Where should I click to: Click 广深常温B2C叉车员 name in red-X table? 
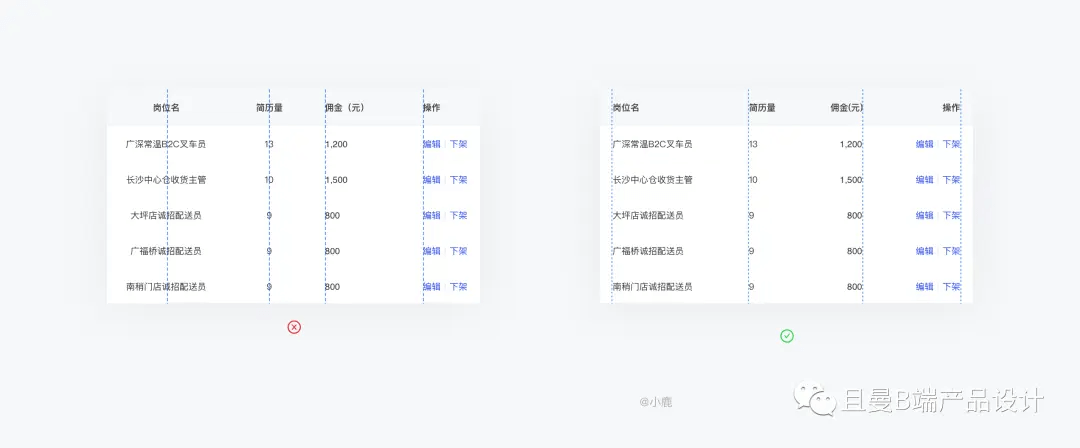[166, 144]
